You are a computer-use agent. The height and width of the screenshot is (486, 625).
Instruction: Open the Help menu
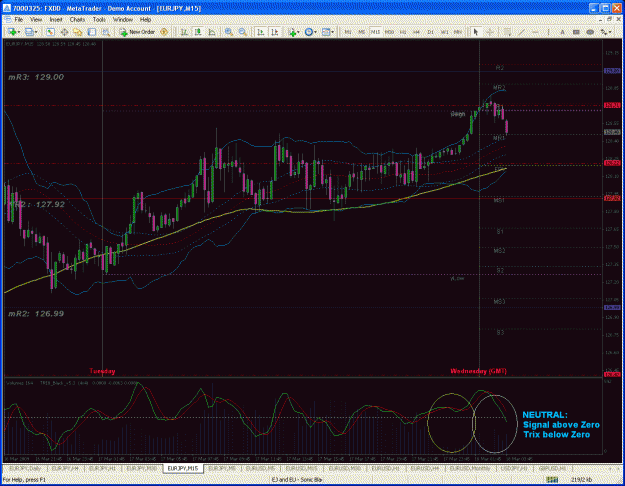145,20
